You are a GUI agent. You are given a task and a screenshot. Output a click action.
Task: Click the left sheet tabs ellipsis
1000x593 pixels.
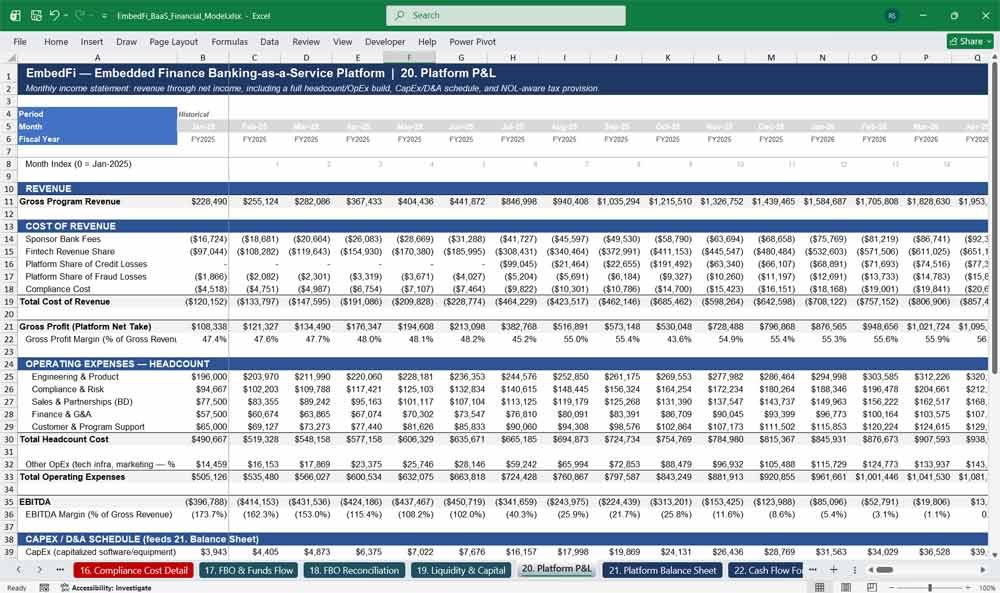[x=60, y=570]
